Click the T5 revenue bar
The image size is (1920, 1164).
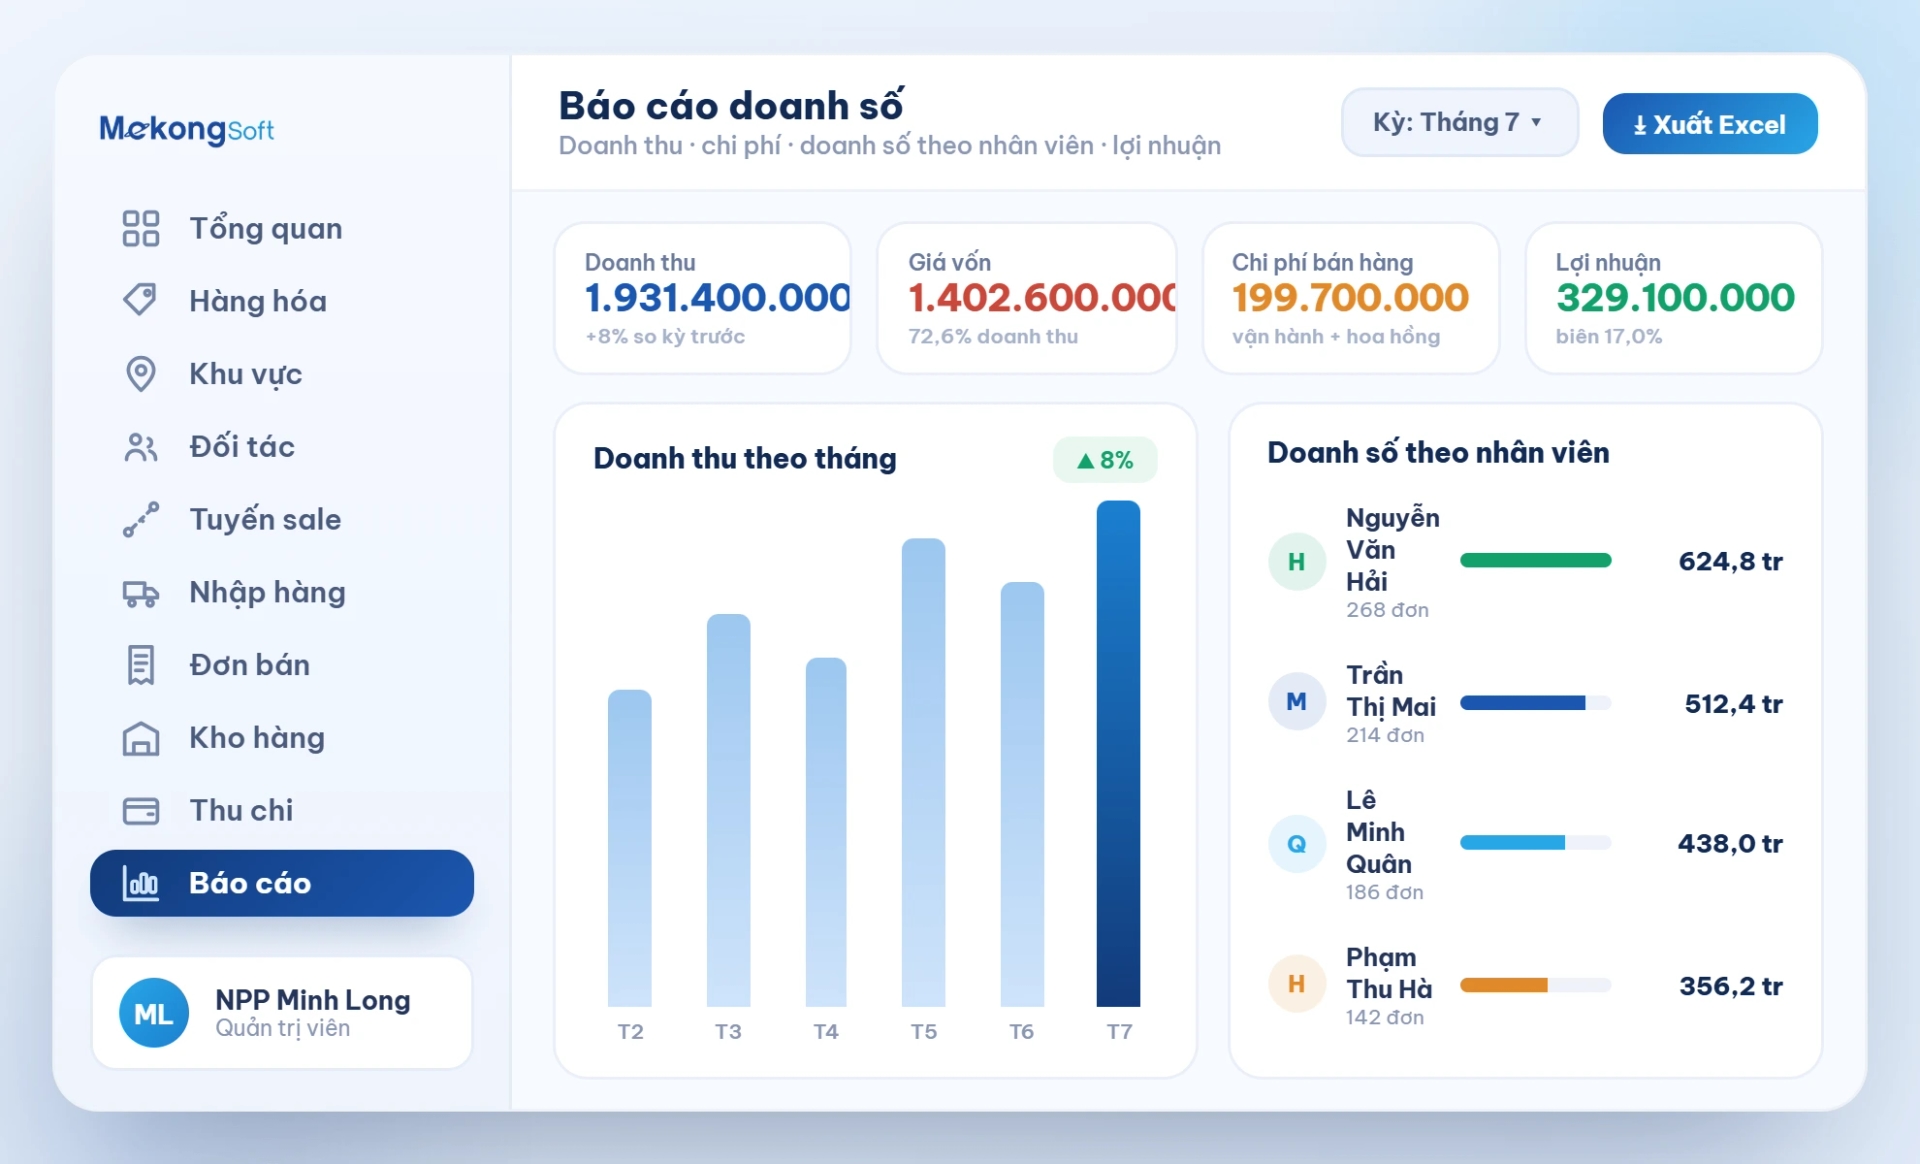(x=923, y=772)
